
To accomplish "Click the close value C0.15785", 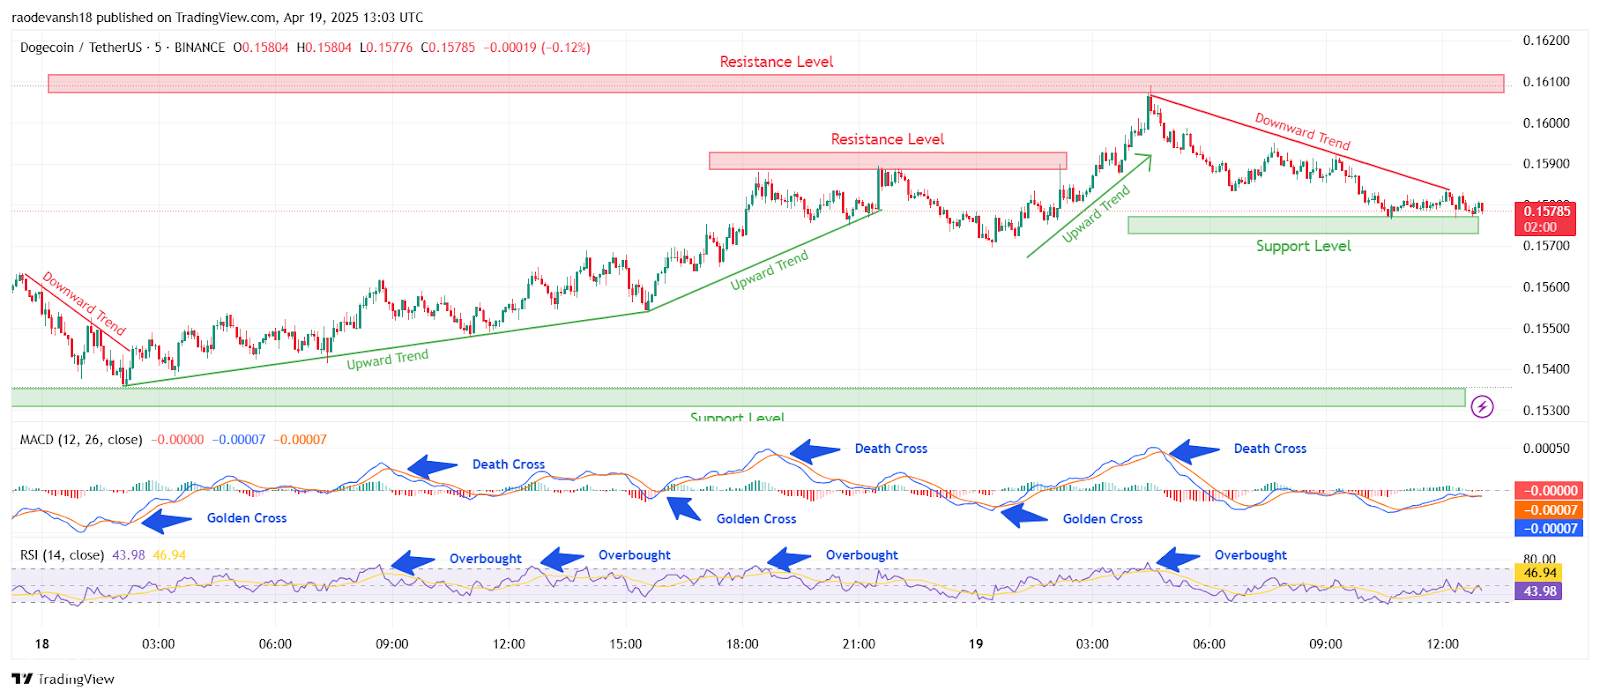I will (x=448, y=47).
